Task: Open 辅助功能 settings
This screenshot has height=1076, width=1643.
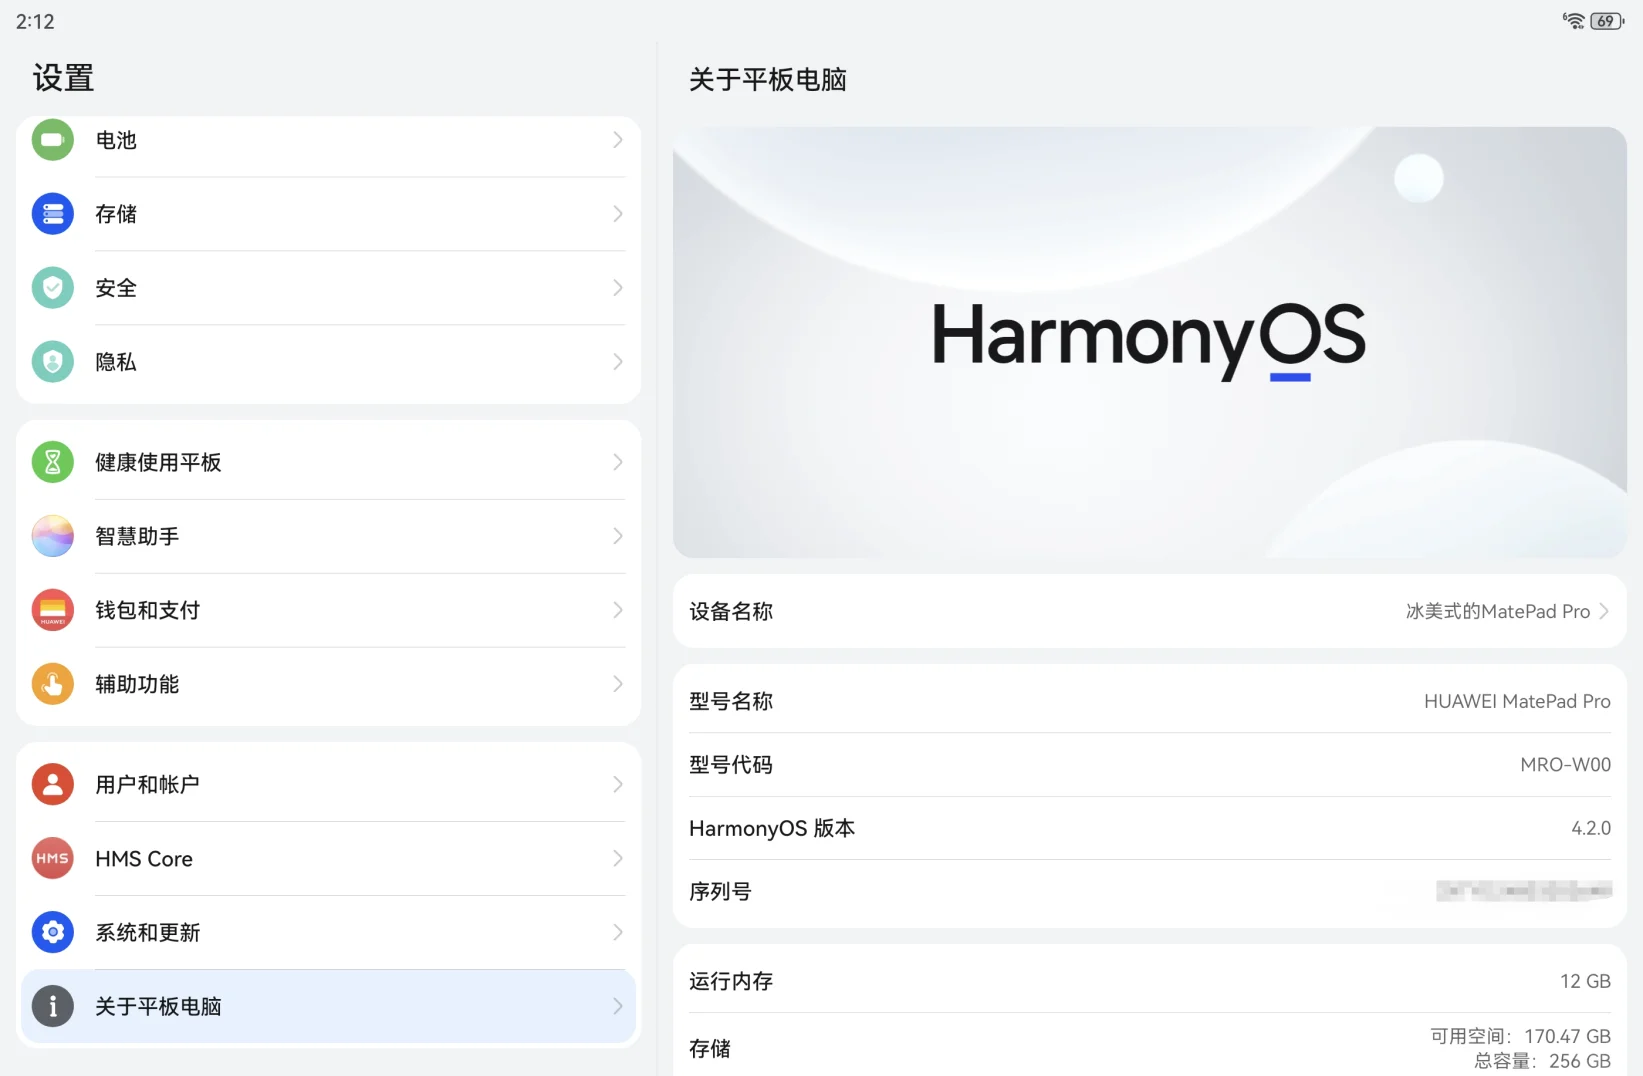Action: click(x=328, y=684)
